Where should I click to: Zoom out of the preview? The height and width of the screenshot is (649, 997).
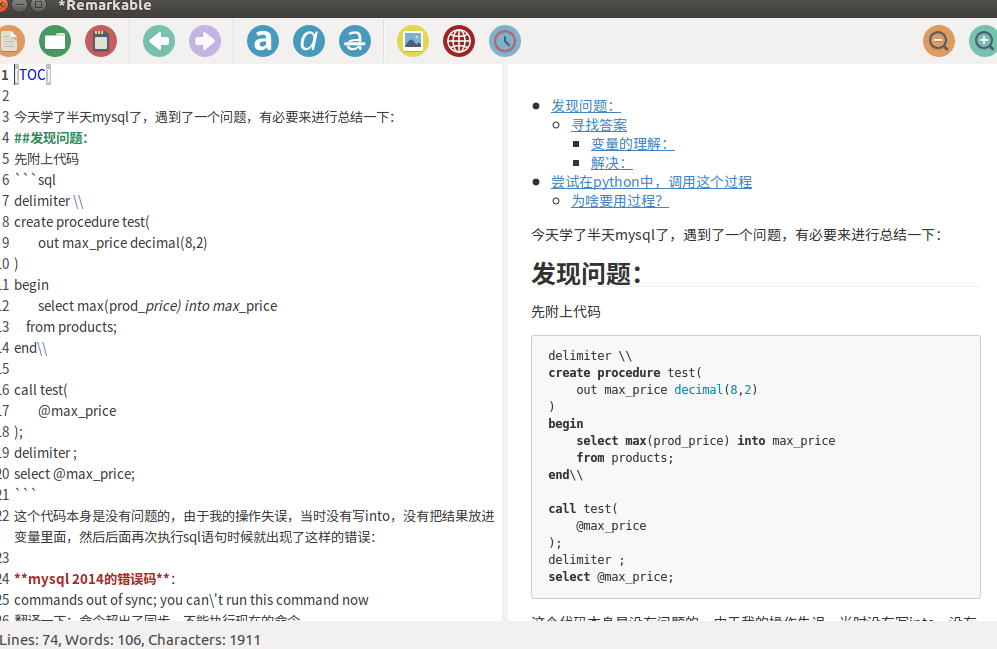[x=939, y=41]
